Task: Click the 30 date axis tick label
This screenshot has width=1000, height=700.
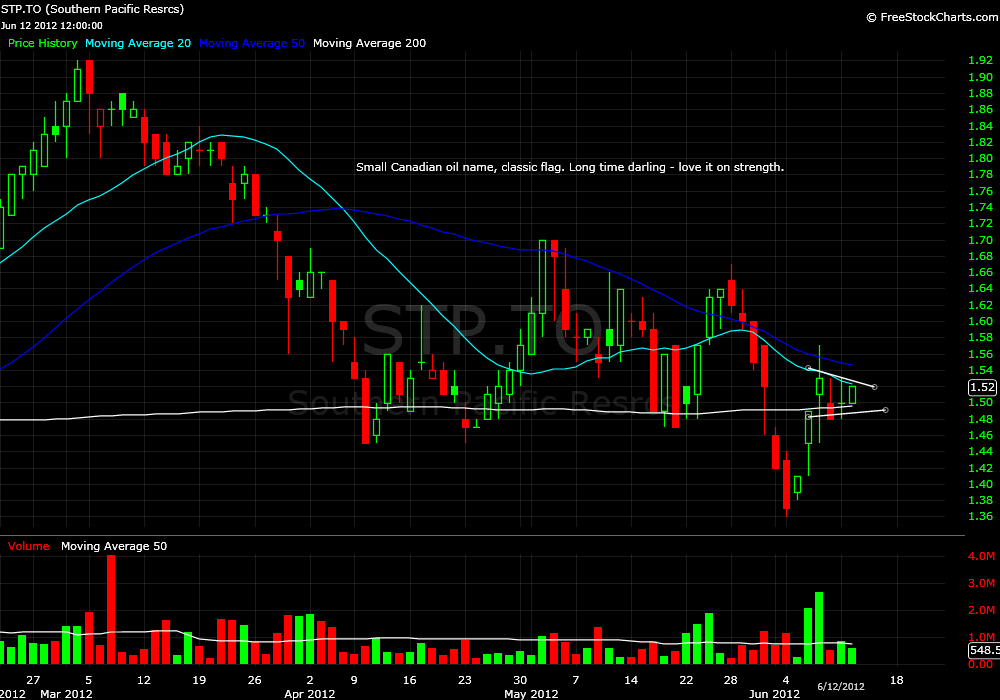Action: click(x=520, y=680)
